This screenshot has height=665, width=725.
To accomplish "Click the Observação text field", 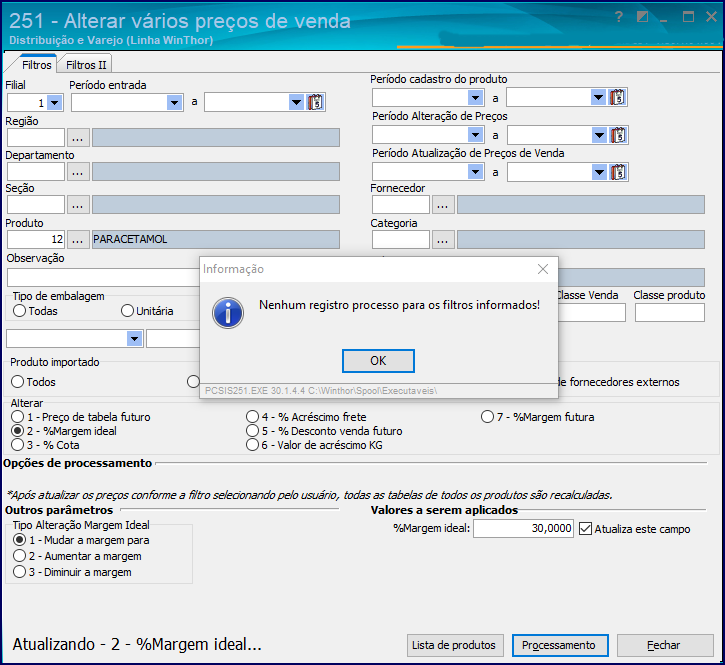I will point(104,278).
